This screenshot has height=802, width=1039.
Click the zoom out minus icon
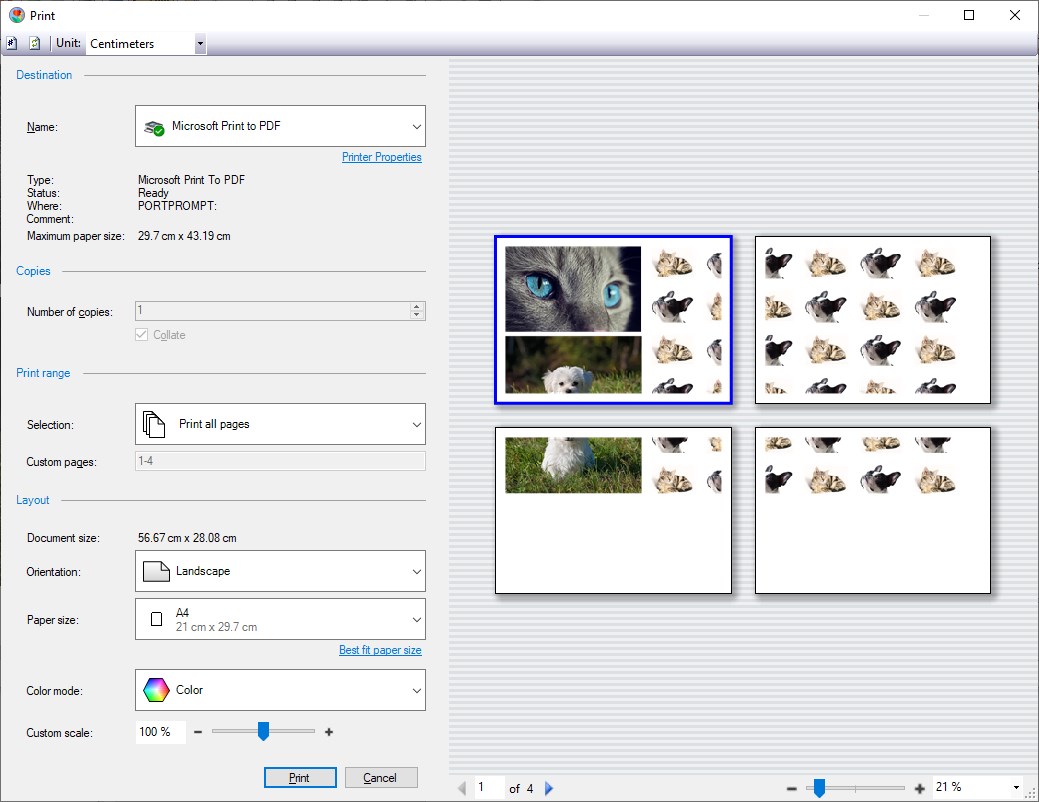[x=793, y=788]
